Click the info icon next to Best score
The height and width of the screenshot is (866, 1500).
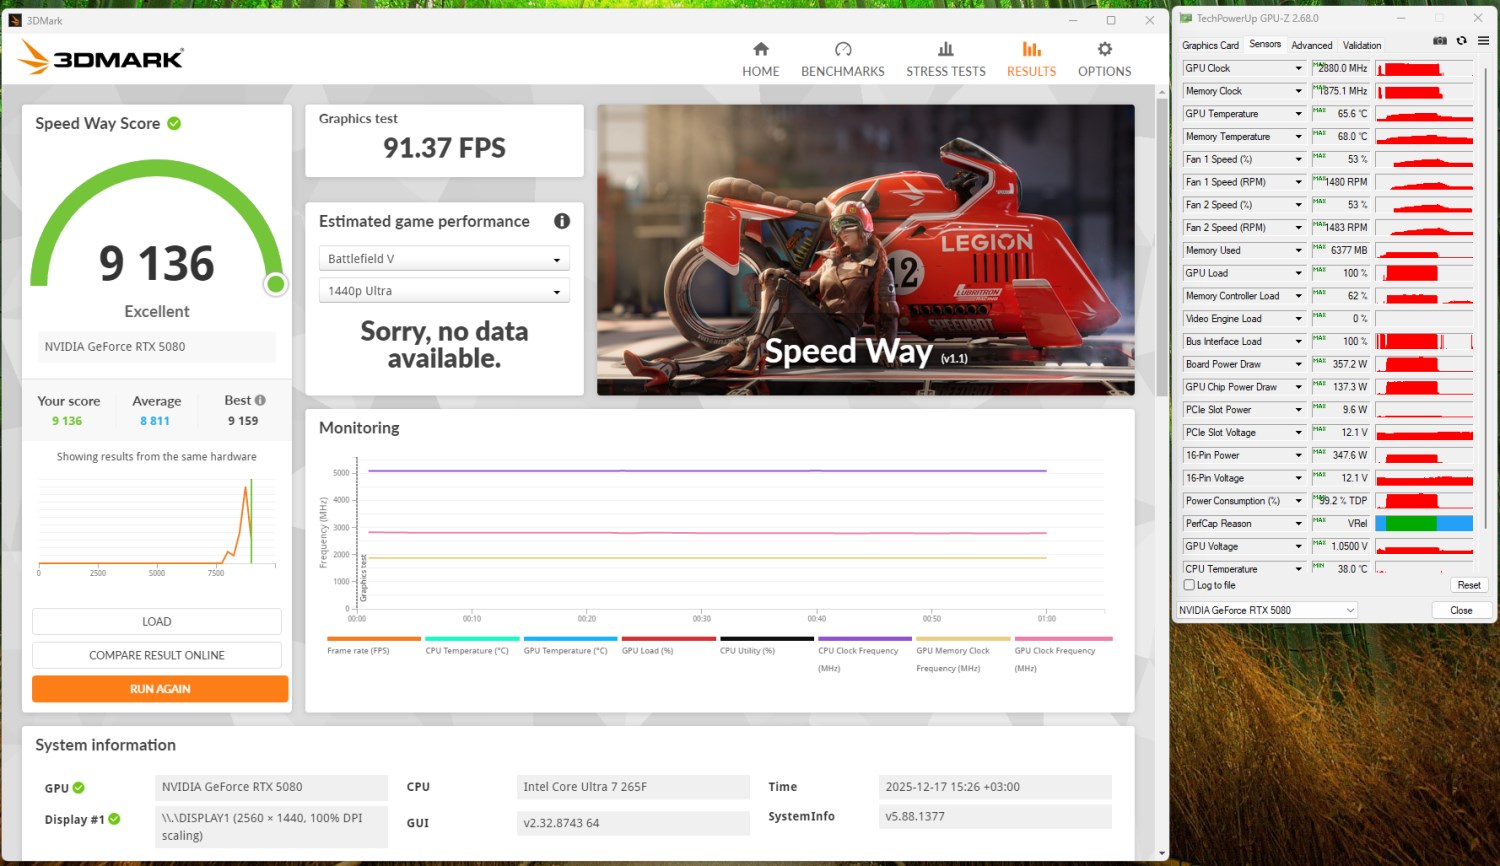[260, 400]
